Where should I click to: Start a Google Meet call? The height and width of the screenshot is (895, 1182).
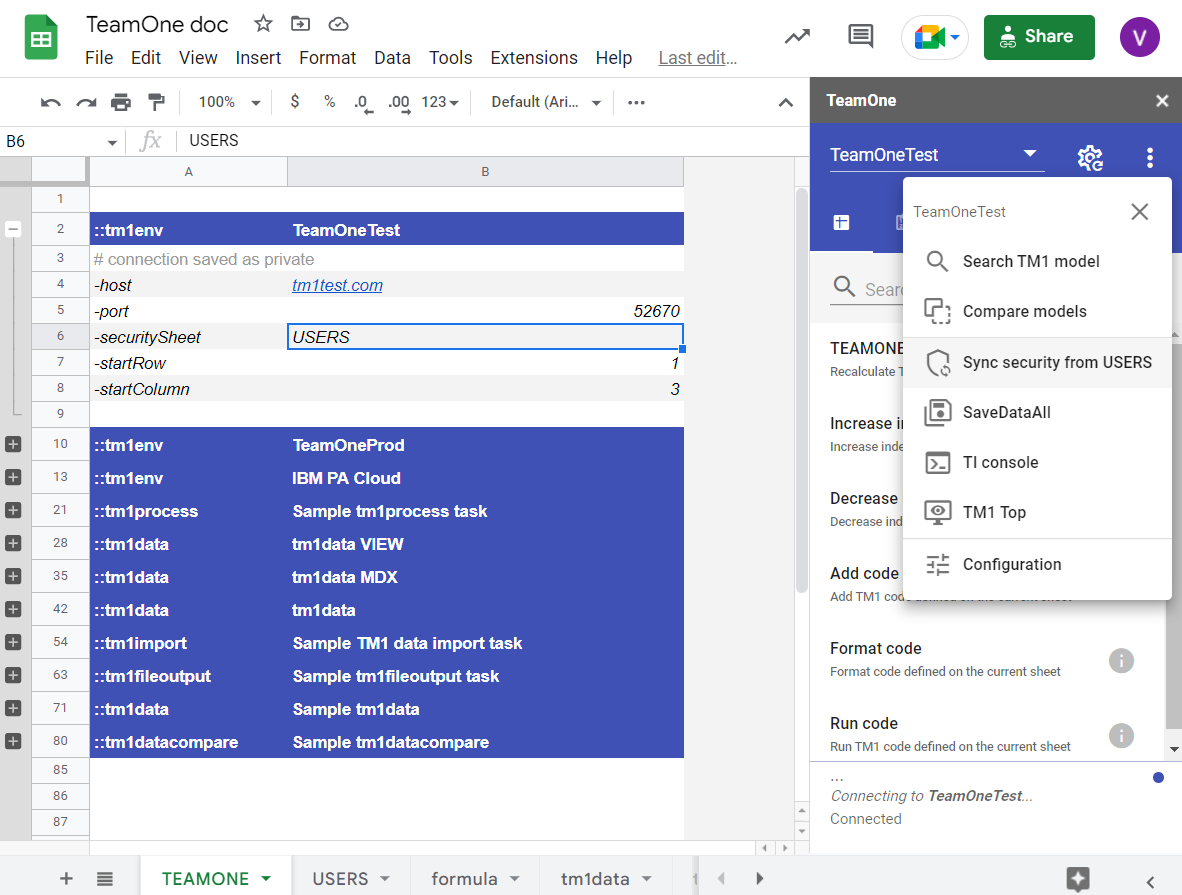pos(935,37)
